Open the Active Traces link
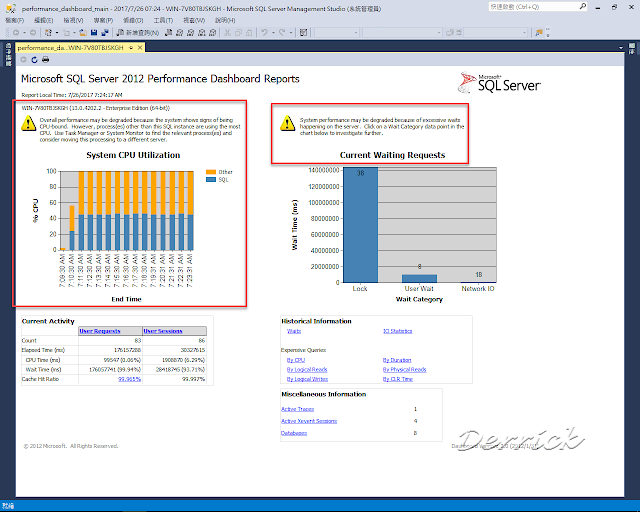Screen dimensions: 640x512 (x=298, y=409)
